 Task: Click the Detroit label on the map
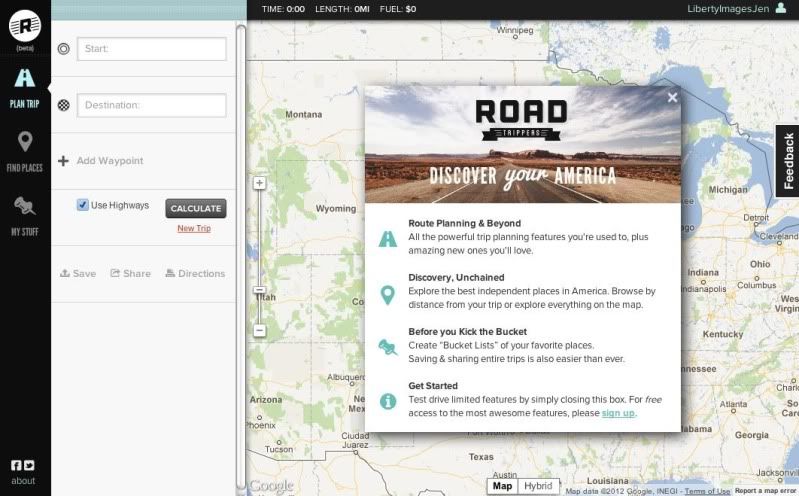click(756, 218)
